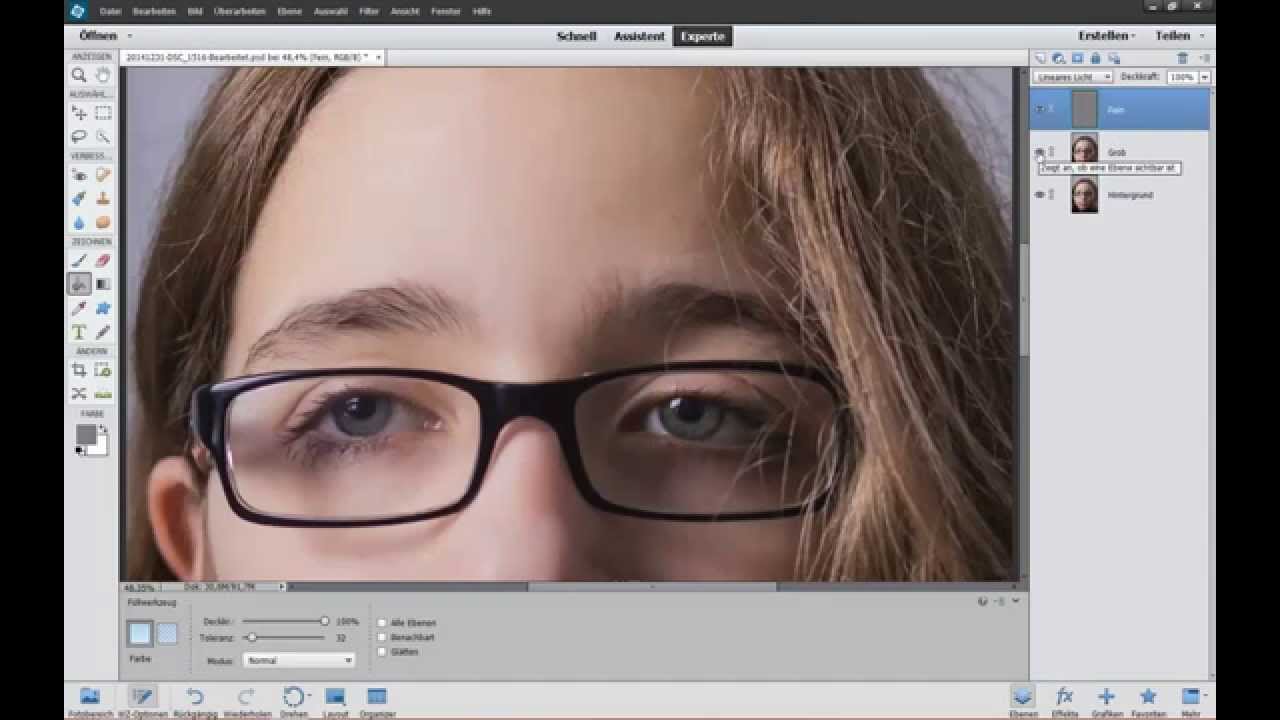Enable the Benachbart checkbox
This screenshot has height=720, width=1280.
point(382,637)
